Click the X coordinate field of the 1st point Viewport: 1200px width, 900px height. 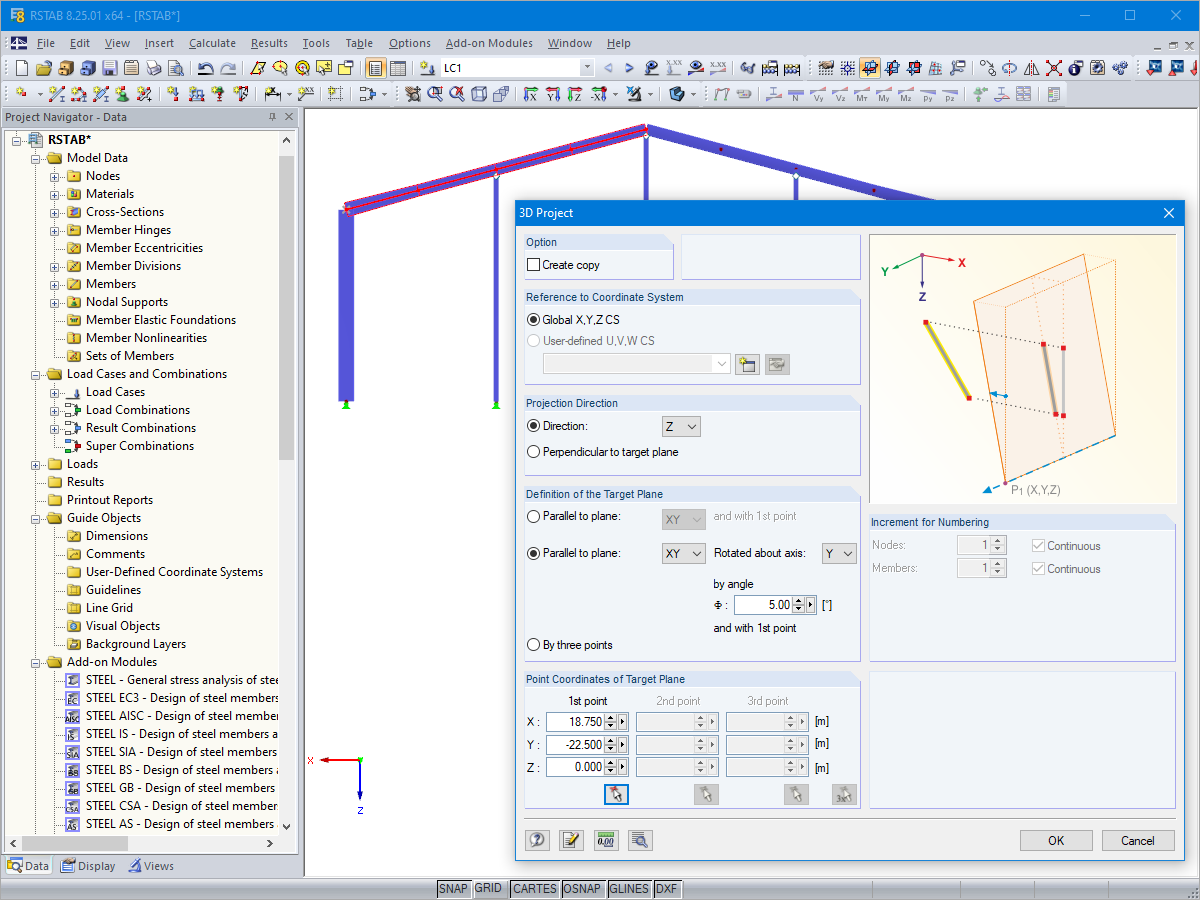click(575, 721)
